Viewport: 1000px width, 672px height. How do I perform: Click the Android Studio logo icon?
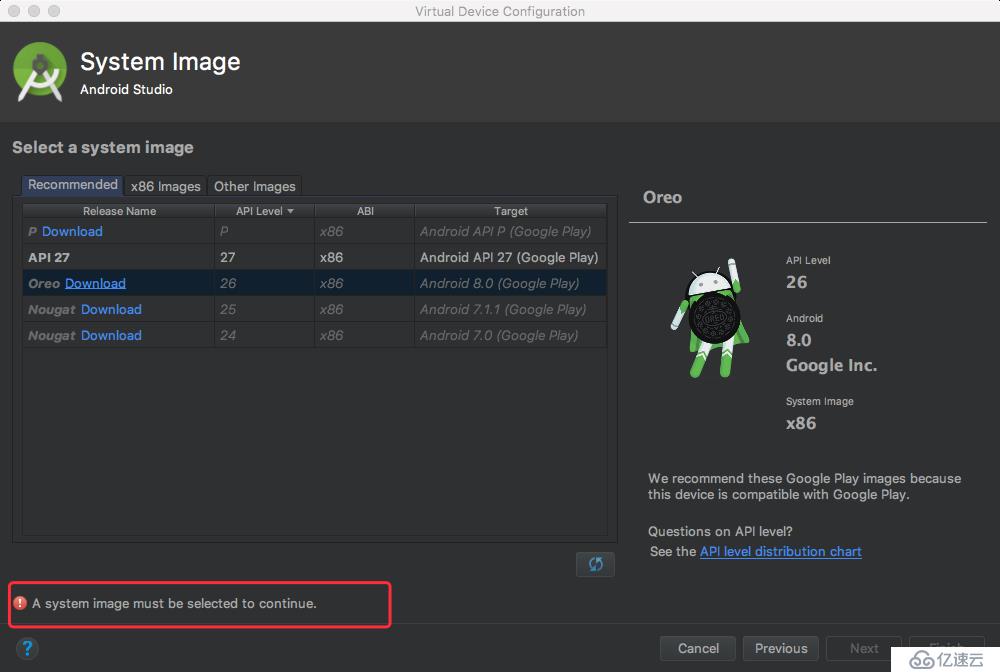tap(40, 72)
